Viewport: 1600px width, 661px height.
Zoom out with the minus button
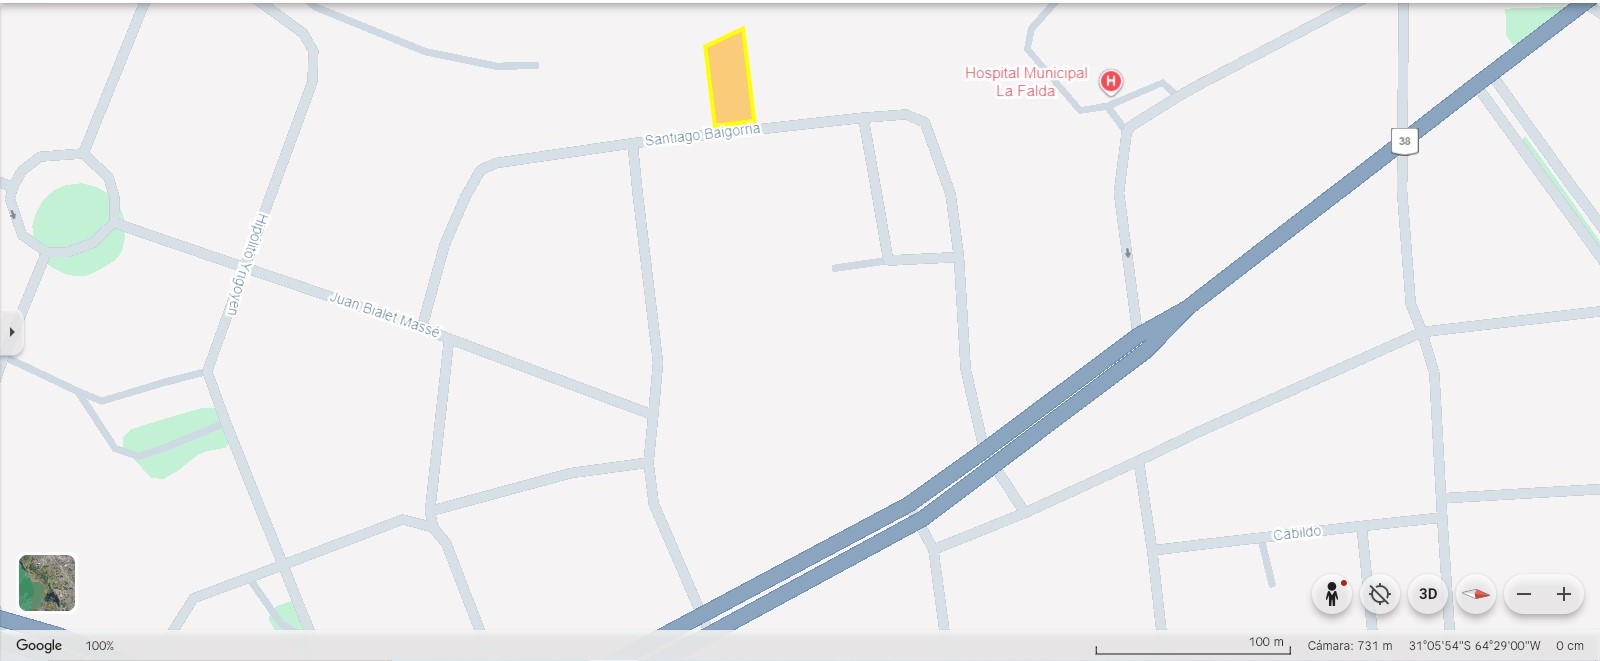click(1524, 594)
